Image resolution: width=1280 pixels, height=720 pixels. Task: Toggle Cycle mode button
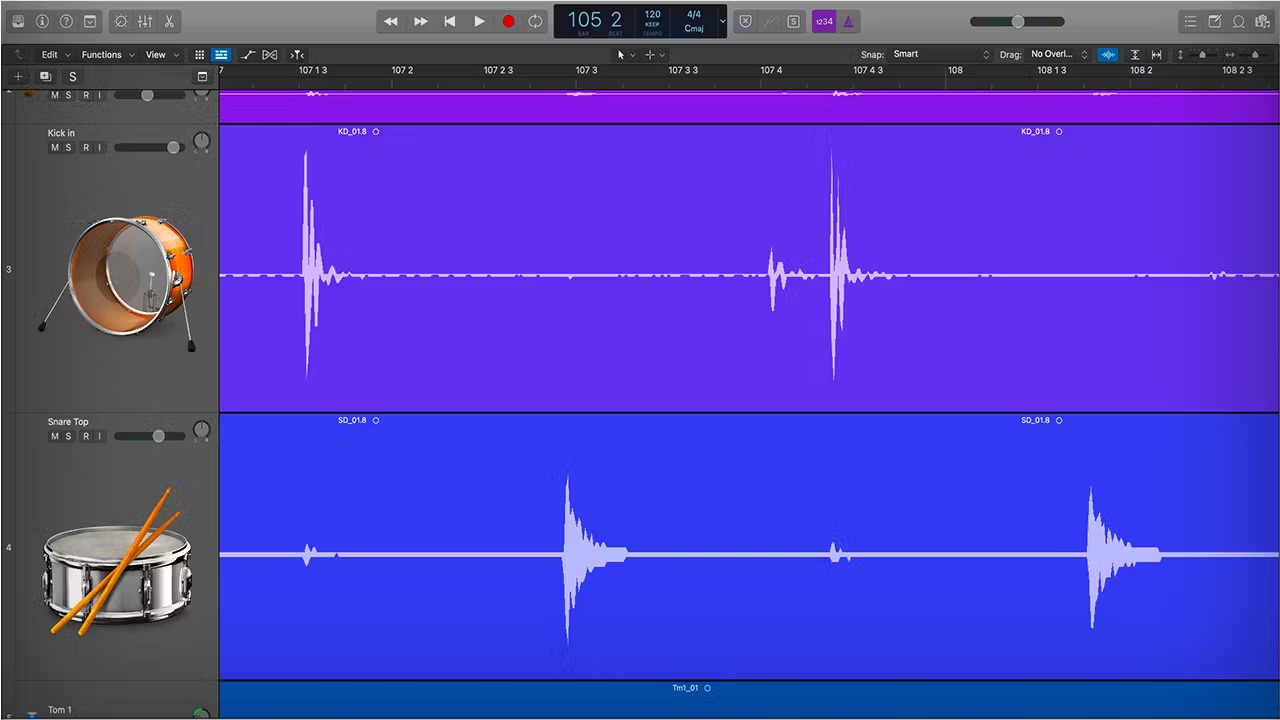coord(536,21)
